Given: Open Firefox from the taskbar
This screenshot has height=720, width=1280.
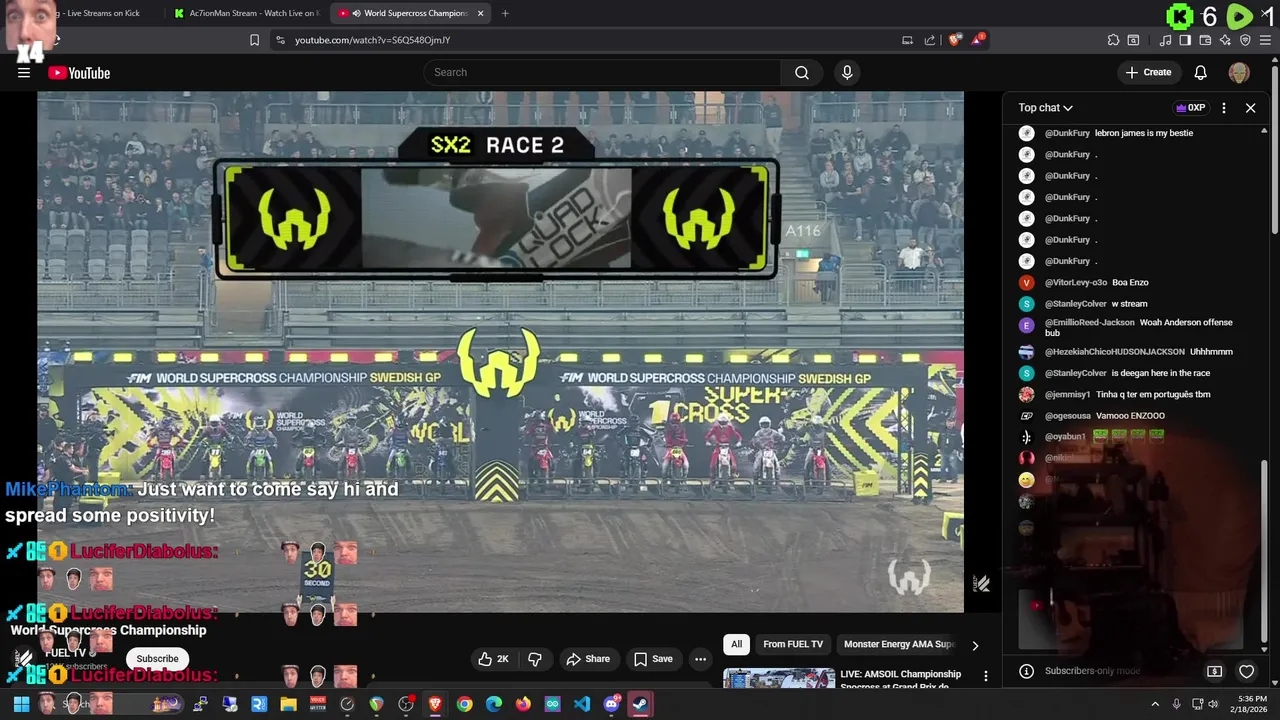Looking at the screenshot, I should (523, 704).
